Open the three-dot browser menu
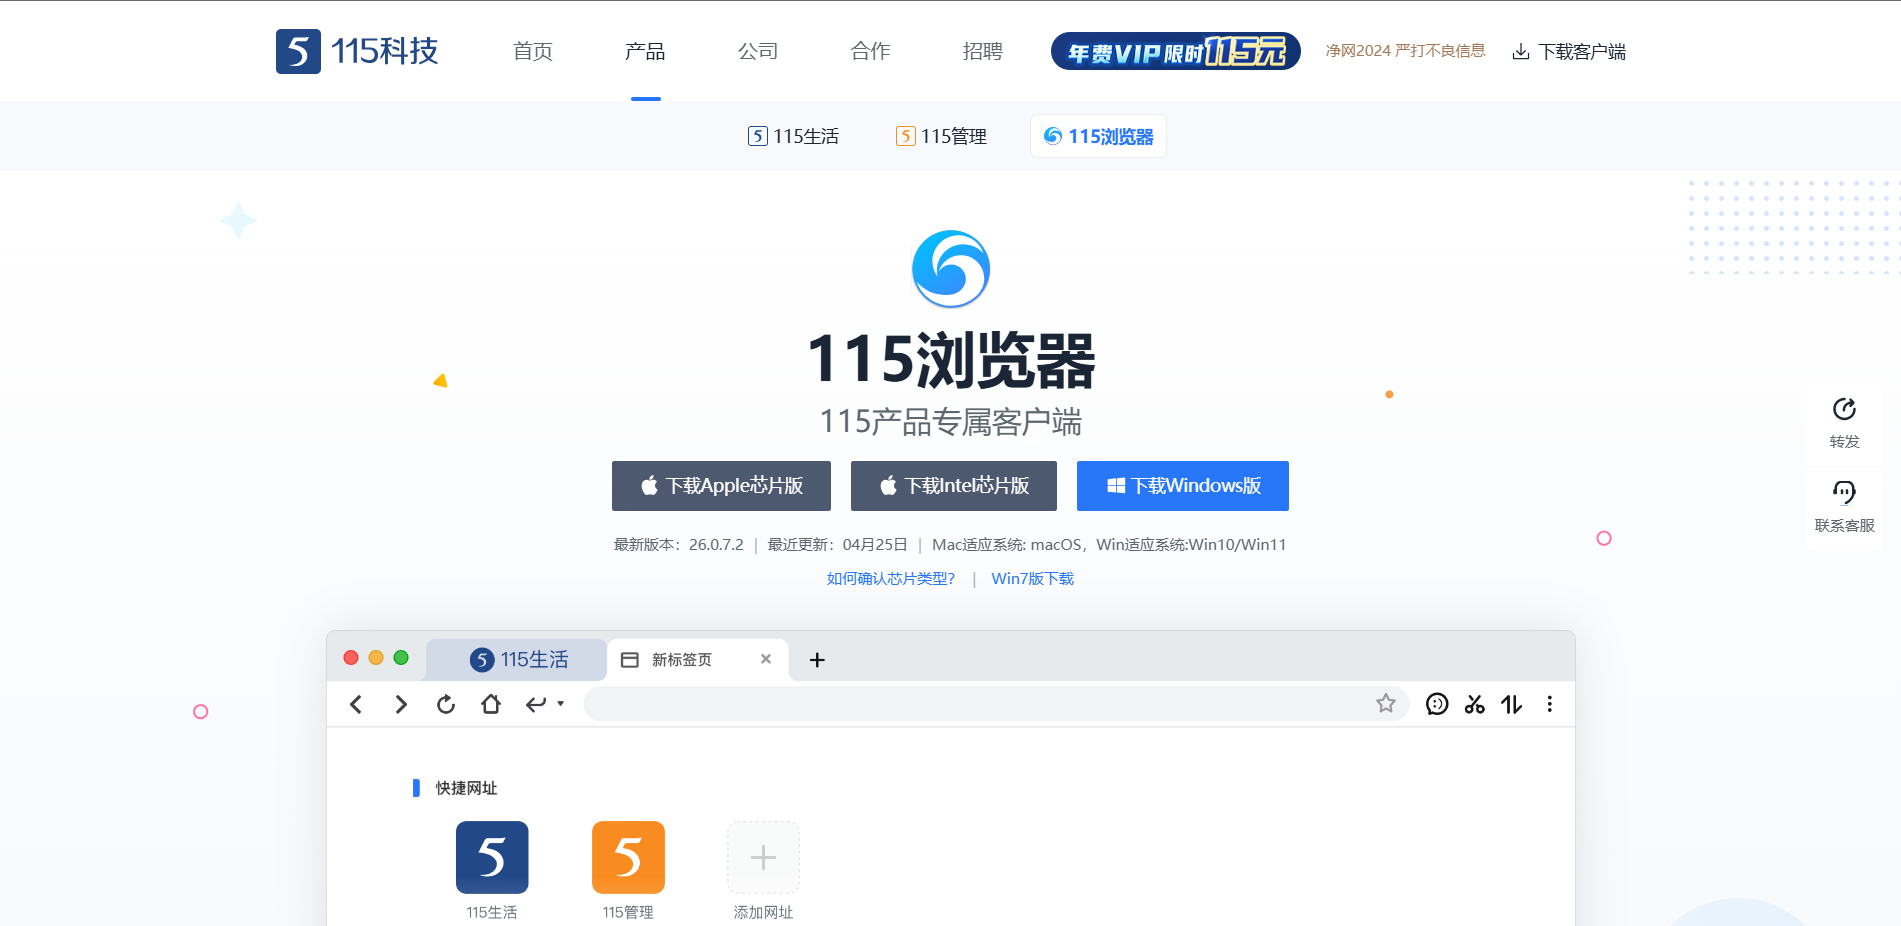This screenshot has width=1901, height=926. coord(1549,704)
